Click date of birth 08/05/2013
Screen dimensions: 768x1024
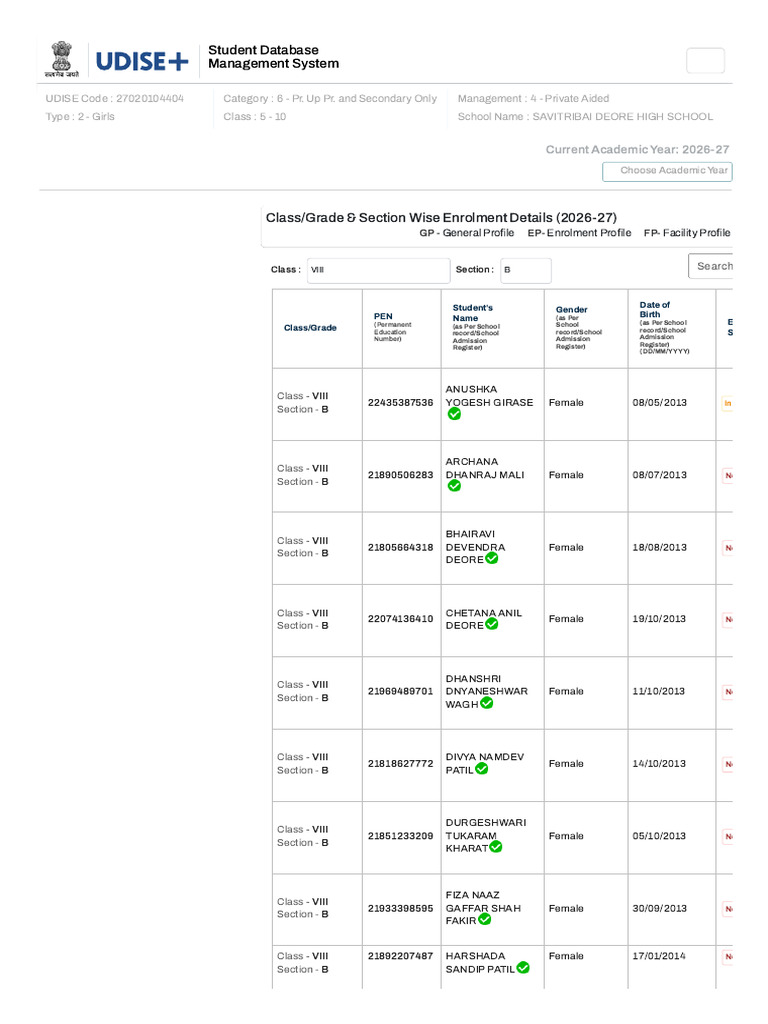659,403
